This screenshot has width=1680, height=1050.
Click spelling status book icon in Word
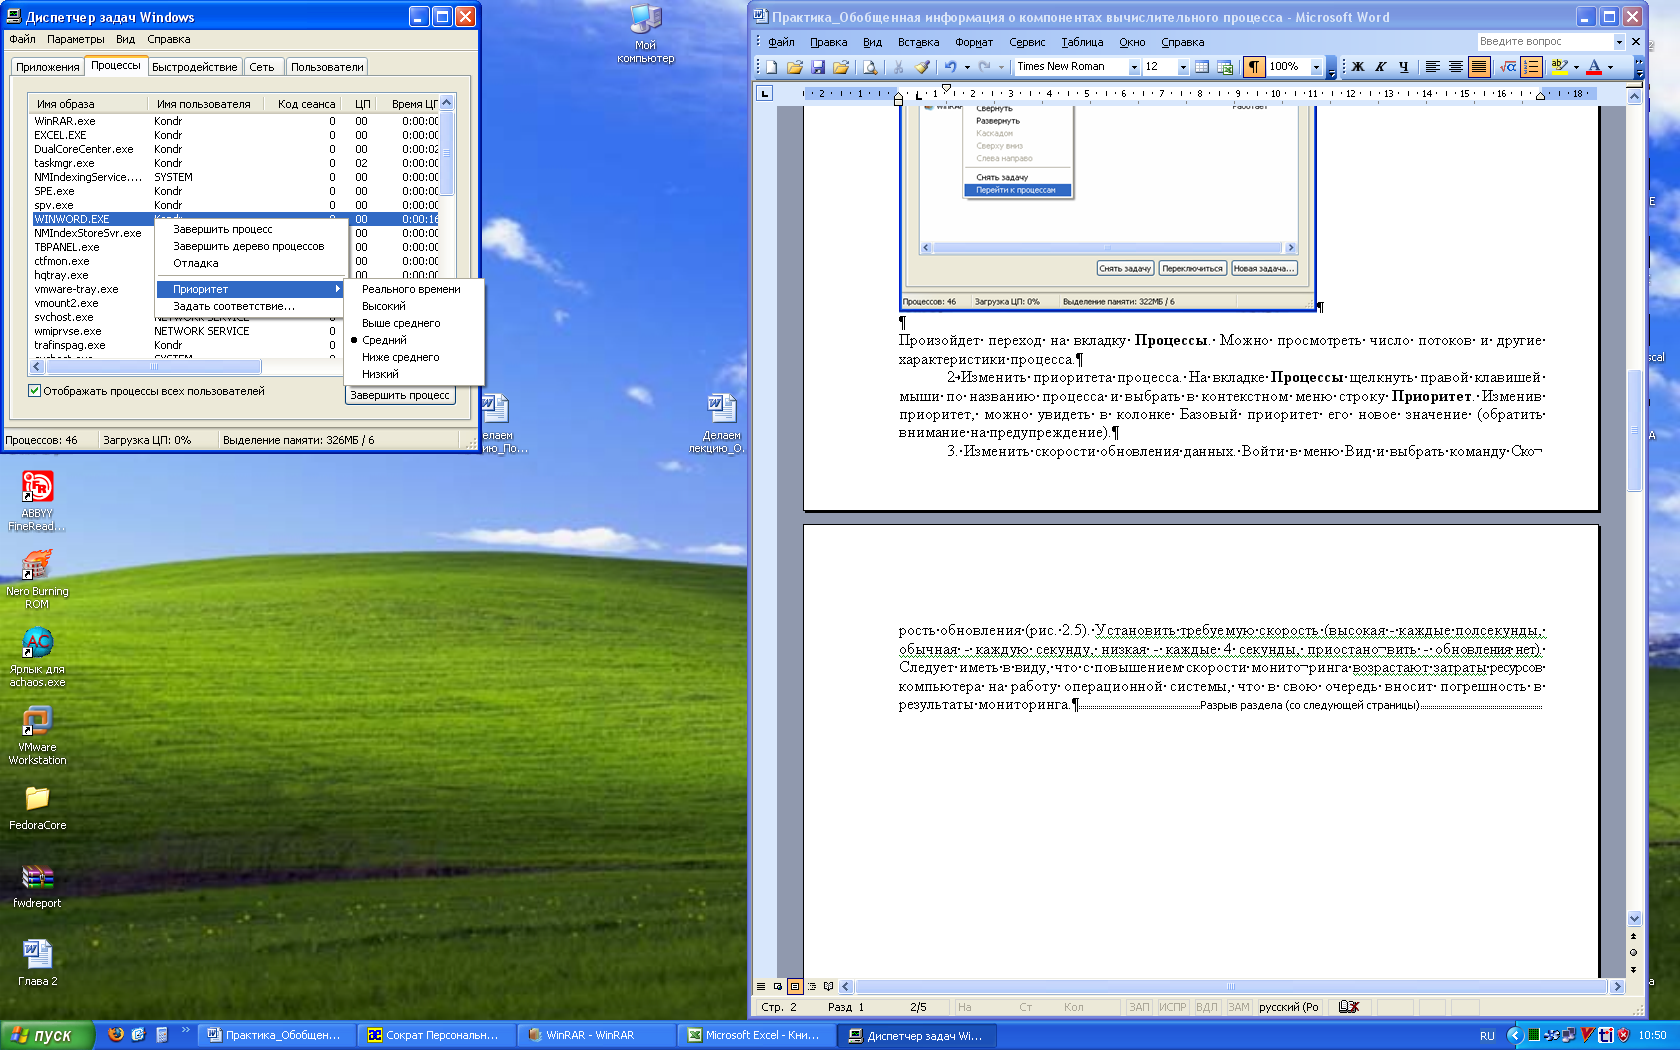click(x=1348, y=1007)
